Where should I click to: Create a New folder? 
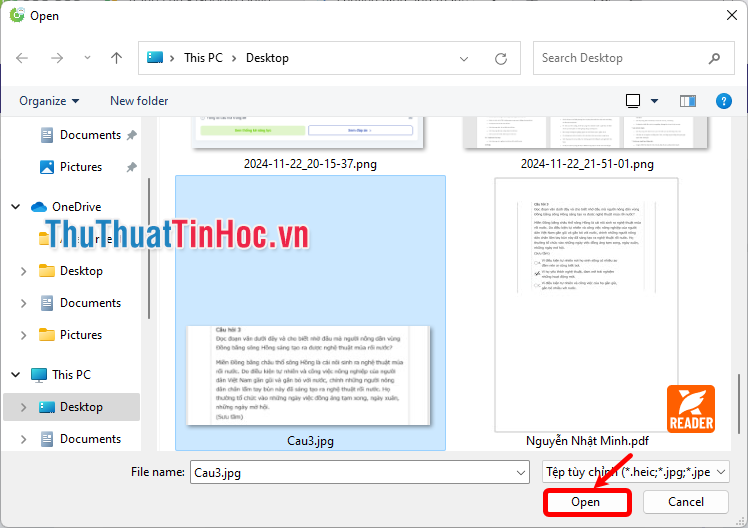click(x=139, y=101)
